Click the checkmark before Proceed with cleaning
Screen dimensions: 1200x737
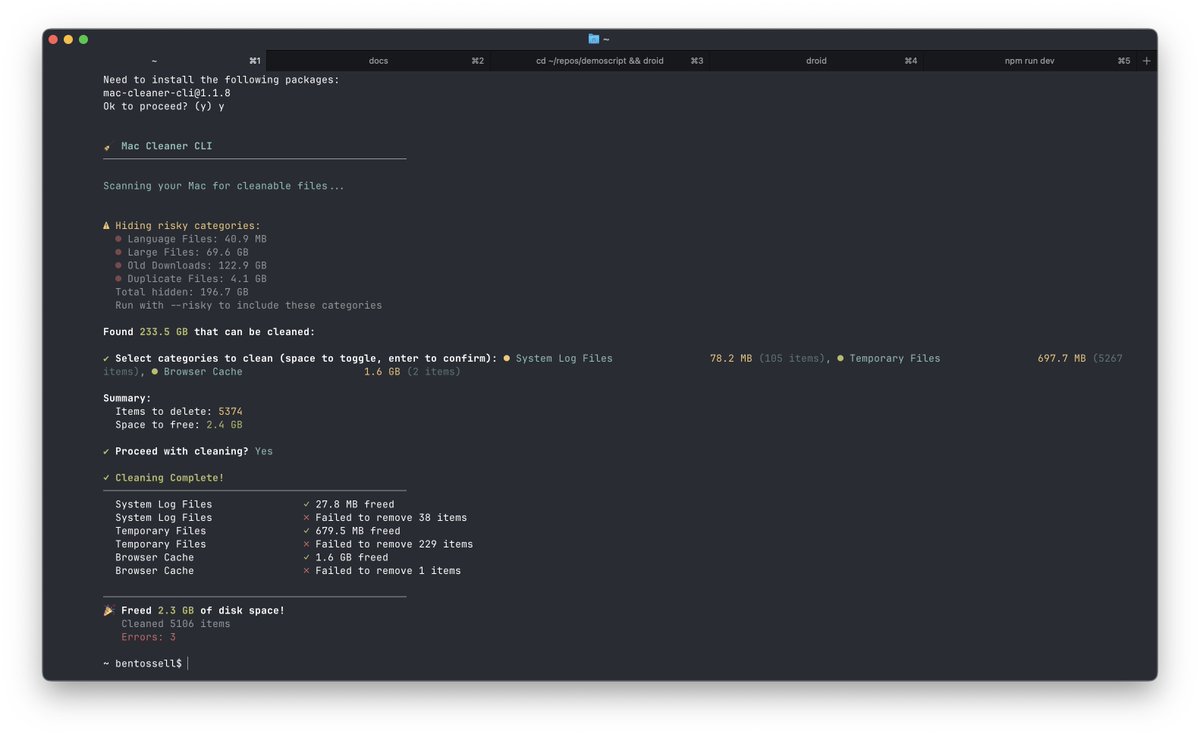(x=107, y=451)
